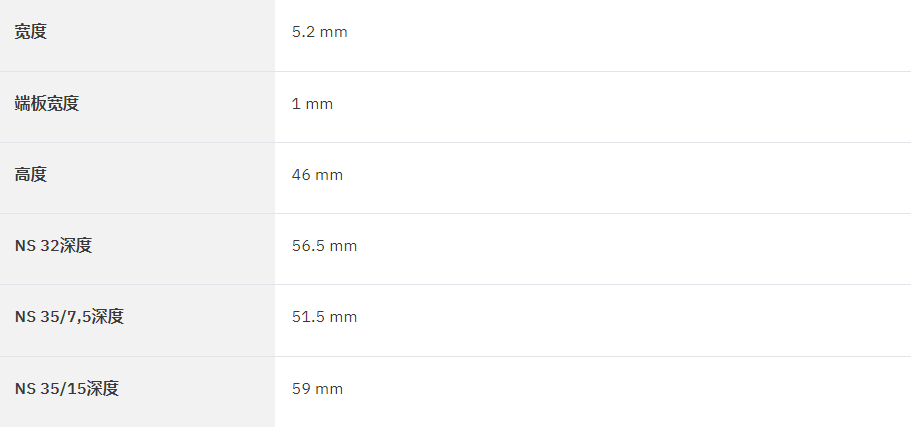Click empty area of the NS 35/15深度 row
This screenshot has width=911, height=427.
627,392
